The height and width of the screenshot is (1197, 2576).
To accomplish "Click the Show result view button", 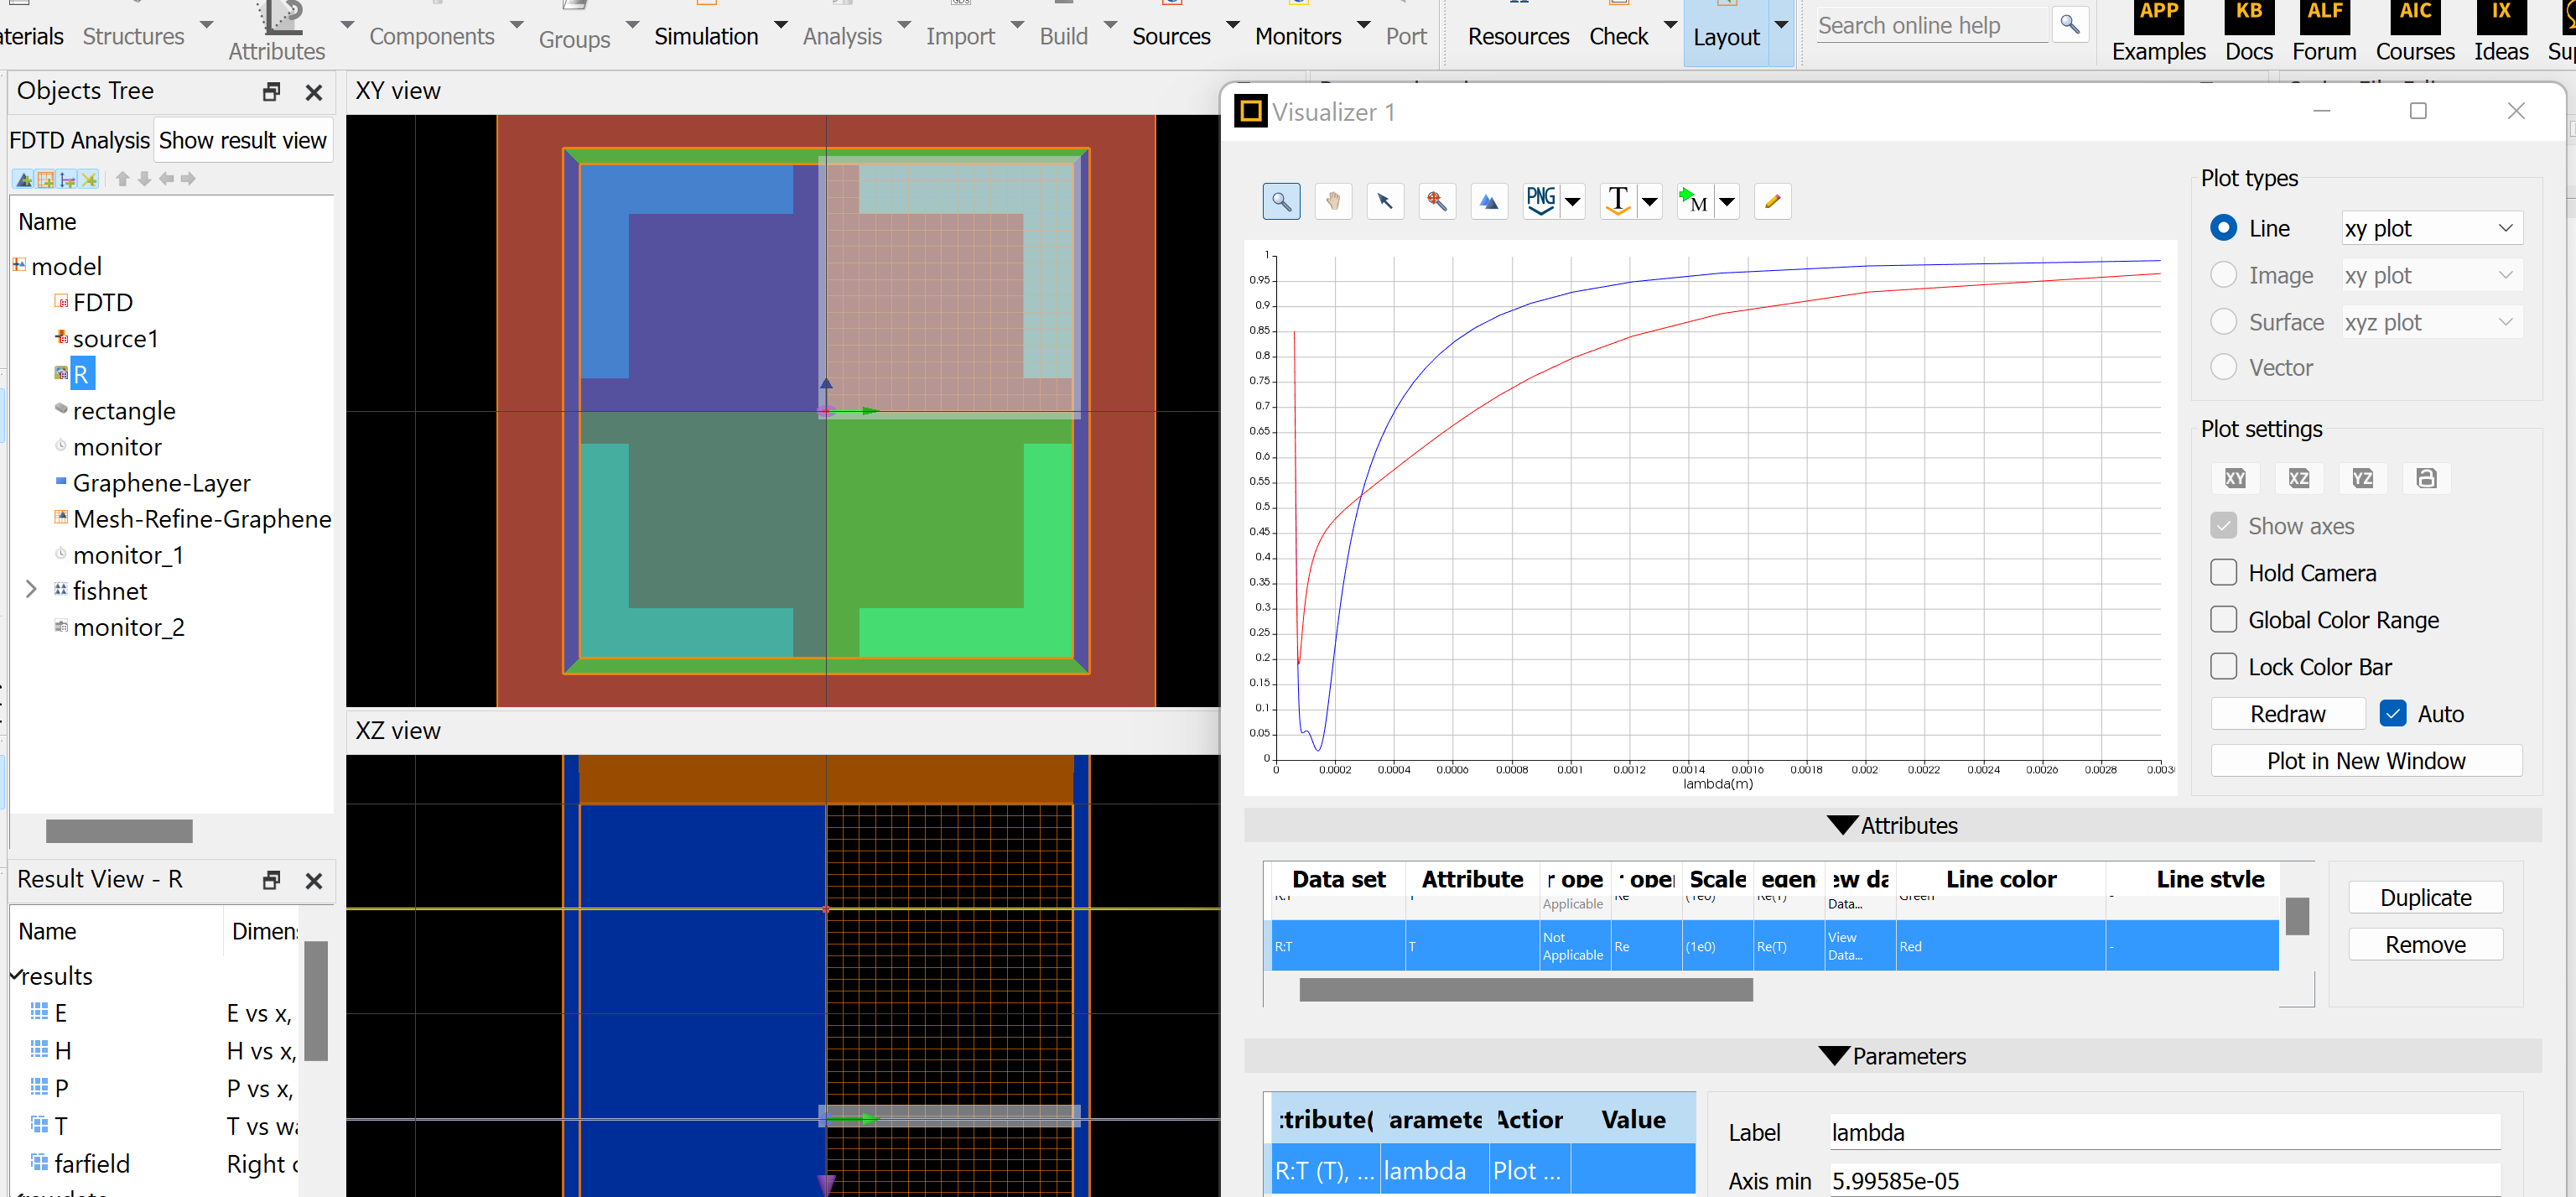I will (242, 140).
